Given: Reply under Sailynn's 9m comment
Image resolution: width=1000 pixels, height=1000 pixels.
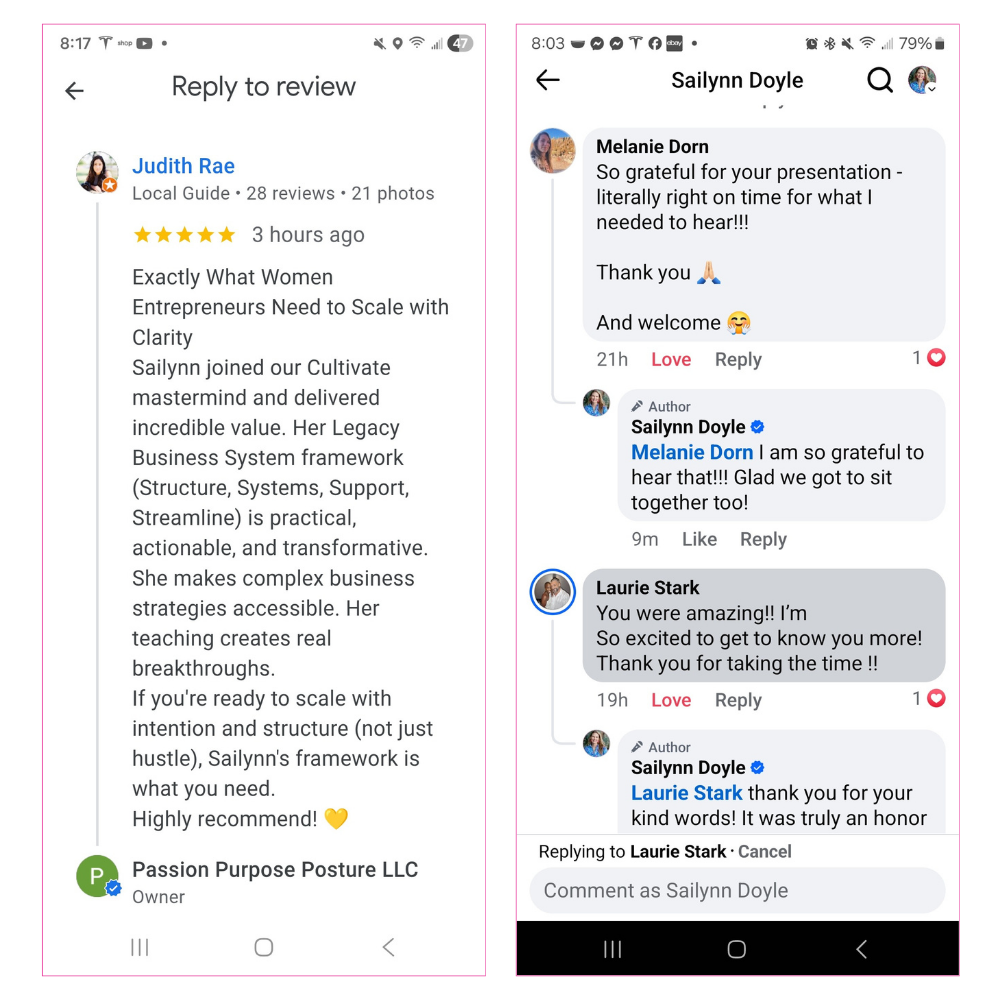Looking at the screenshot, I should pyautogui.click(x=763, y=540).
